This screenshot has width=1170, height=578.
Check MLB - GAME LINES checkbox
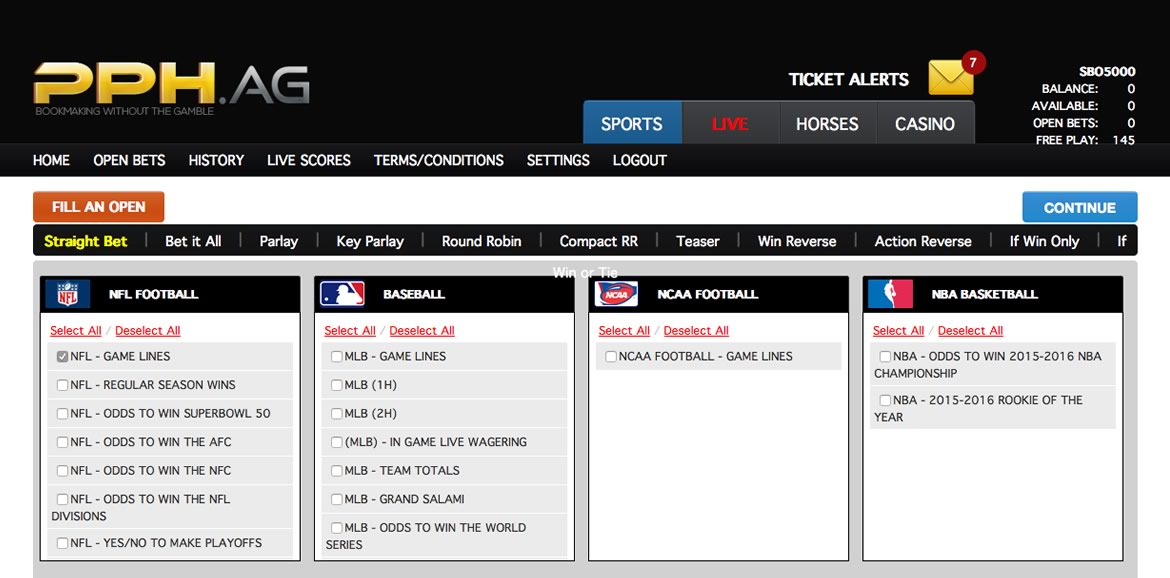click(x=337, y=356)
